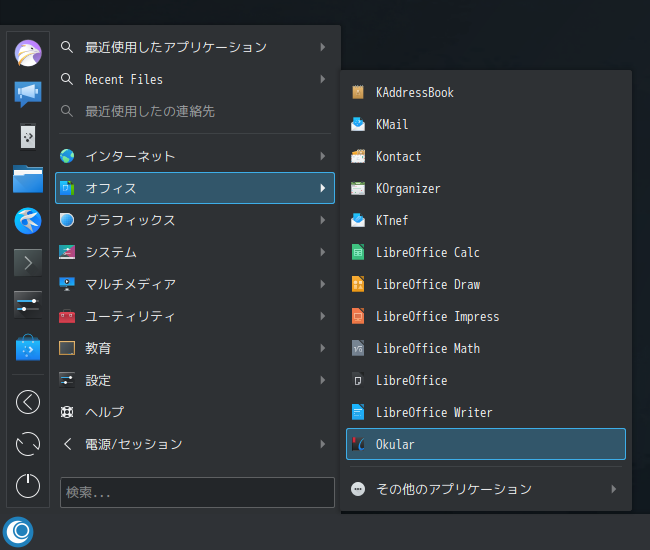
Task: Open KDE Connect phone icon in favorites
Action: tap(28, 136)
